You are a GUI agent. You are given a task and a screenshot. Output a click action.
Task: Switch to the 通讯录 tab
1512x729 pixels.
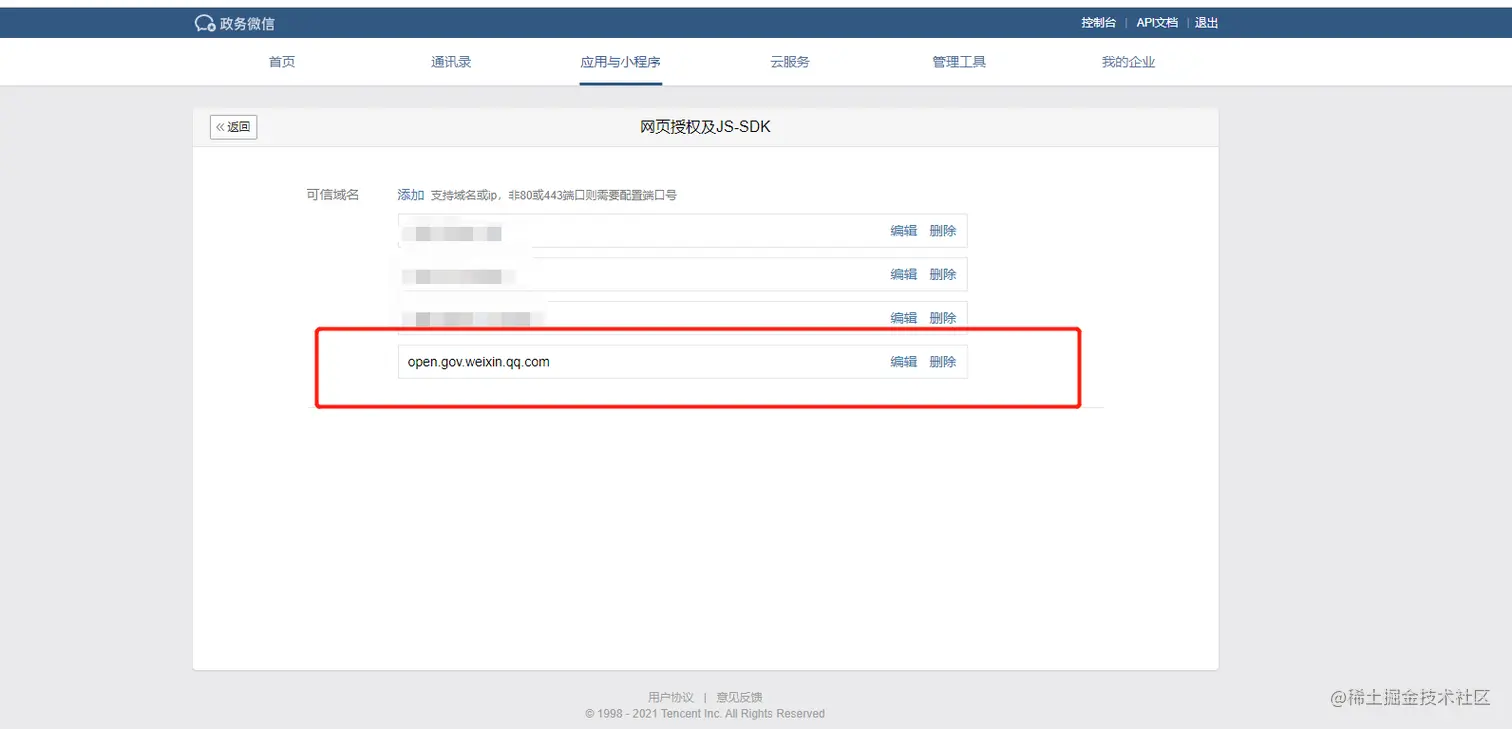[451, 62]
